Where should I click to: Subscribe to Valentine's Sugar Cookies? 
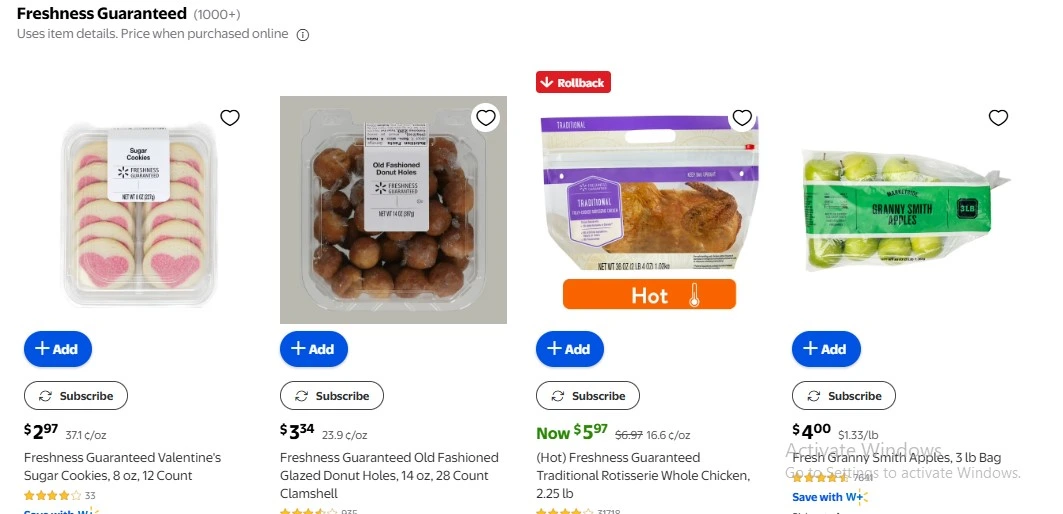point(76,396)
